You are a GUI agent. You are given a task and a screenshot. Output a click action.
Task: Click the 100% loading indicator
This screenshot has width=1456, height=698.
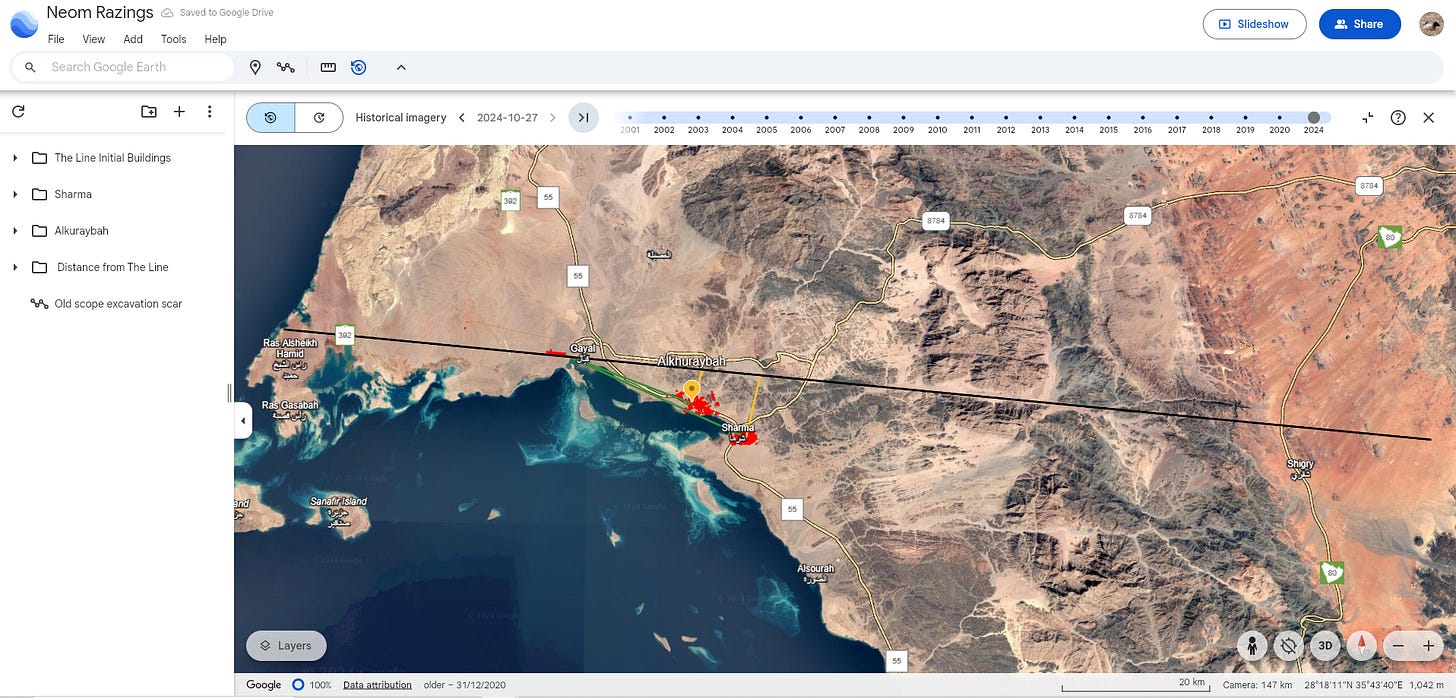(x=309, y=685)
